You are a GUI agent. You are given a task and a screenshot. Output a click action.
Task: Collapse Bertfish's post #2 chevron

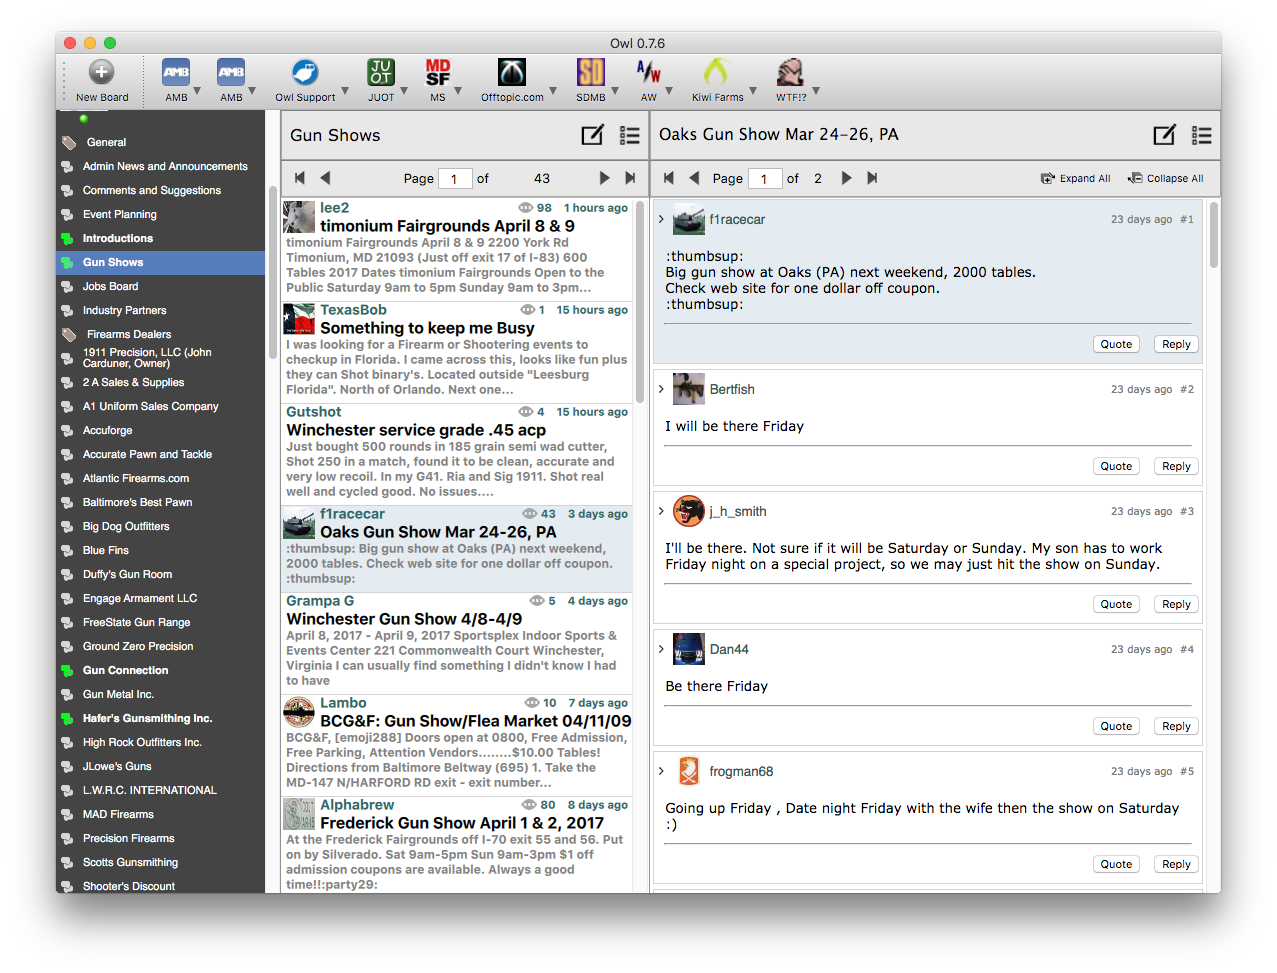tap(661, 389)
